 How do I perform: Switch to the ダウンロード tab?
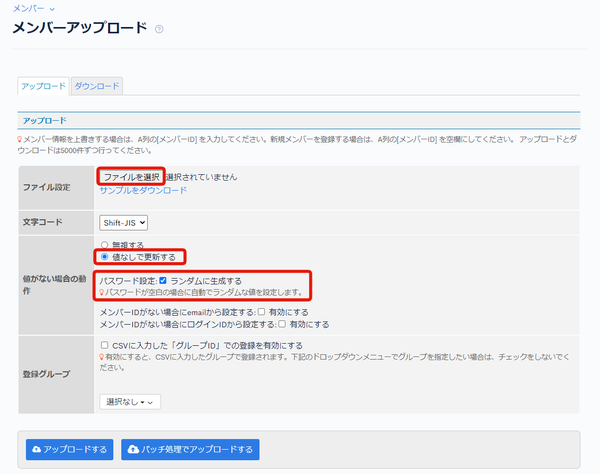[97, 86]
